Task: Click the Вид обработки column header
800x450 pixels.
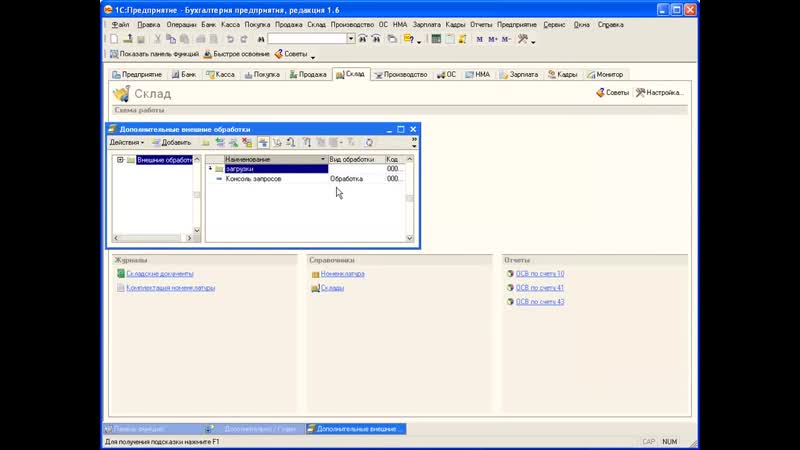Action: [356, 160]
